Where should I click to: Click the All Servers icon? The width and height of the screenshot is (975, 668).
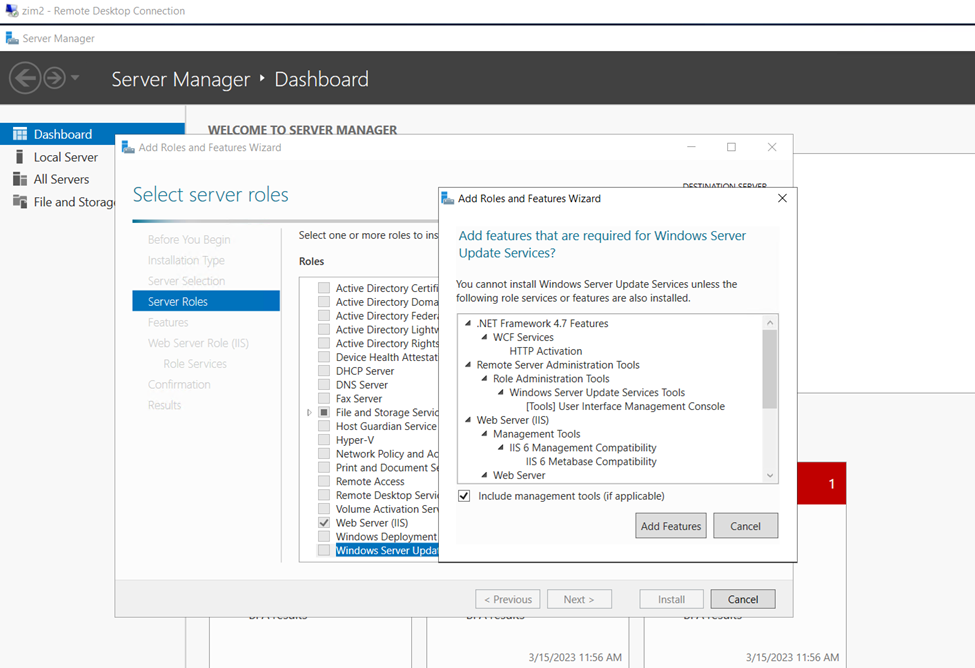(x=19, y=179)
